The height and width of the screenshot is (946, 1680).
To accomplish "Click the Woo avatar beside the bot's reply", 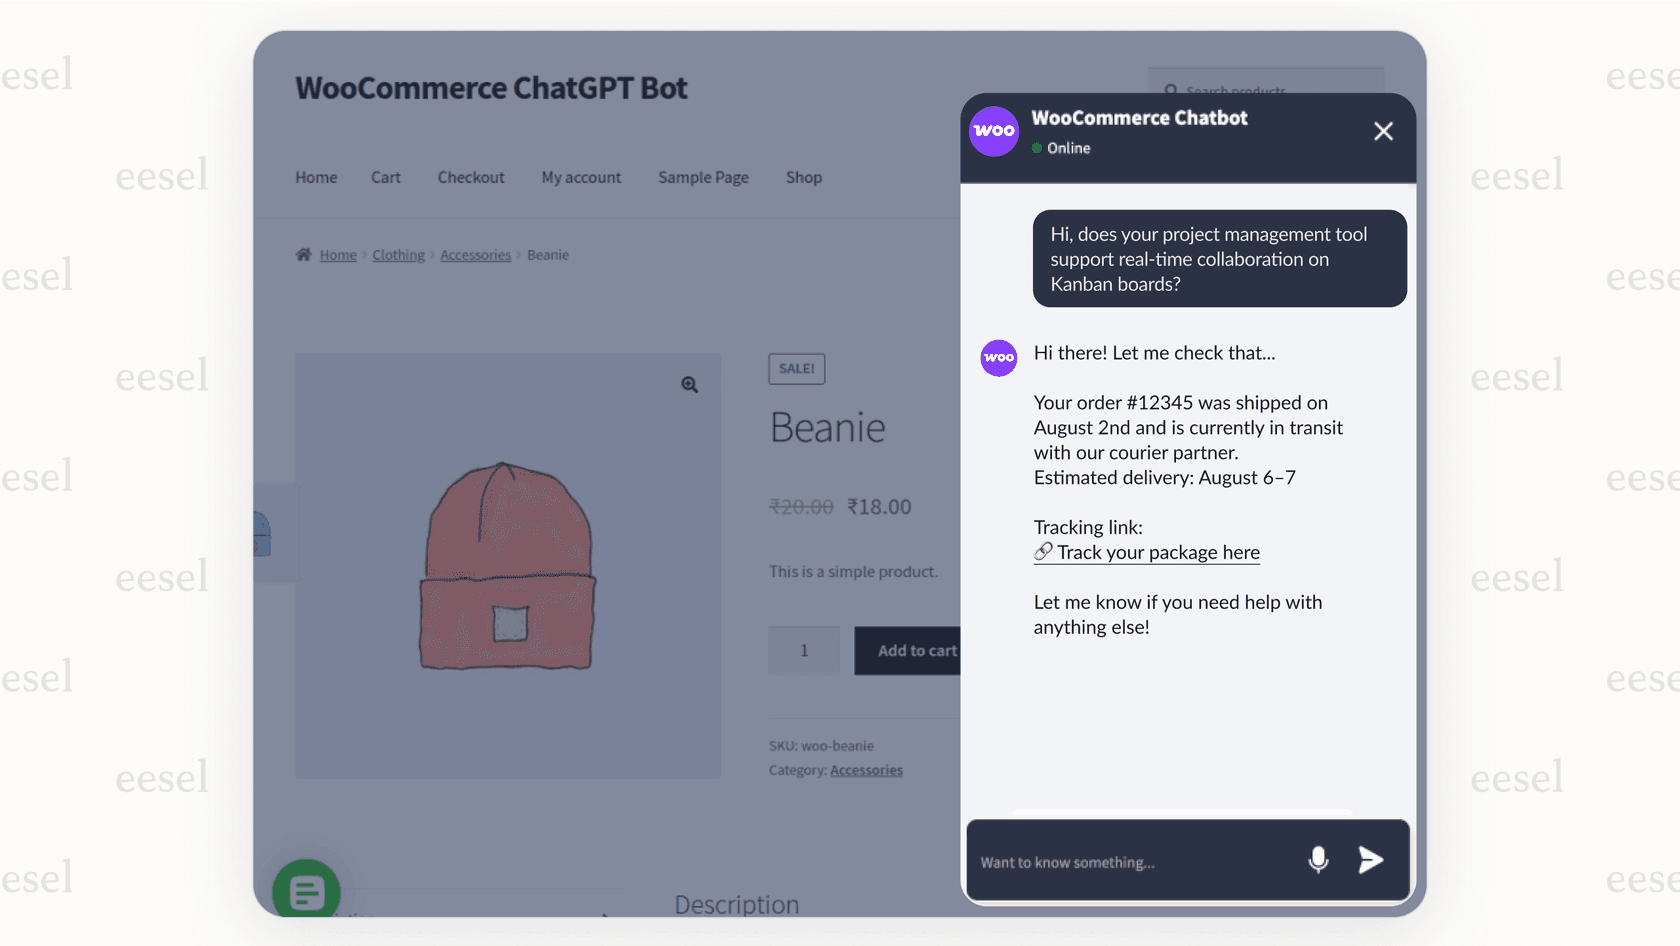I will [x=998, y=357].
